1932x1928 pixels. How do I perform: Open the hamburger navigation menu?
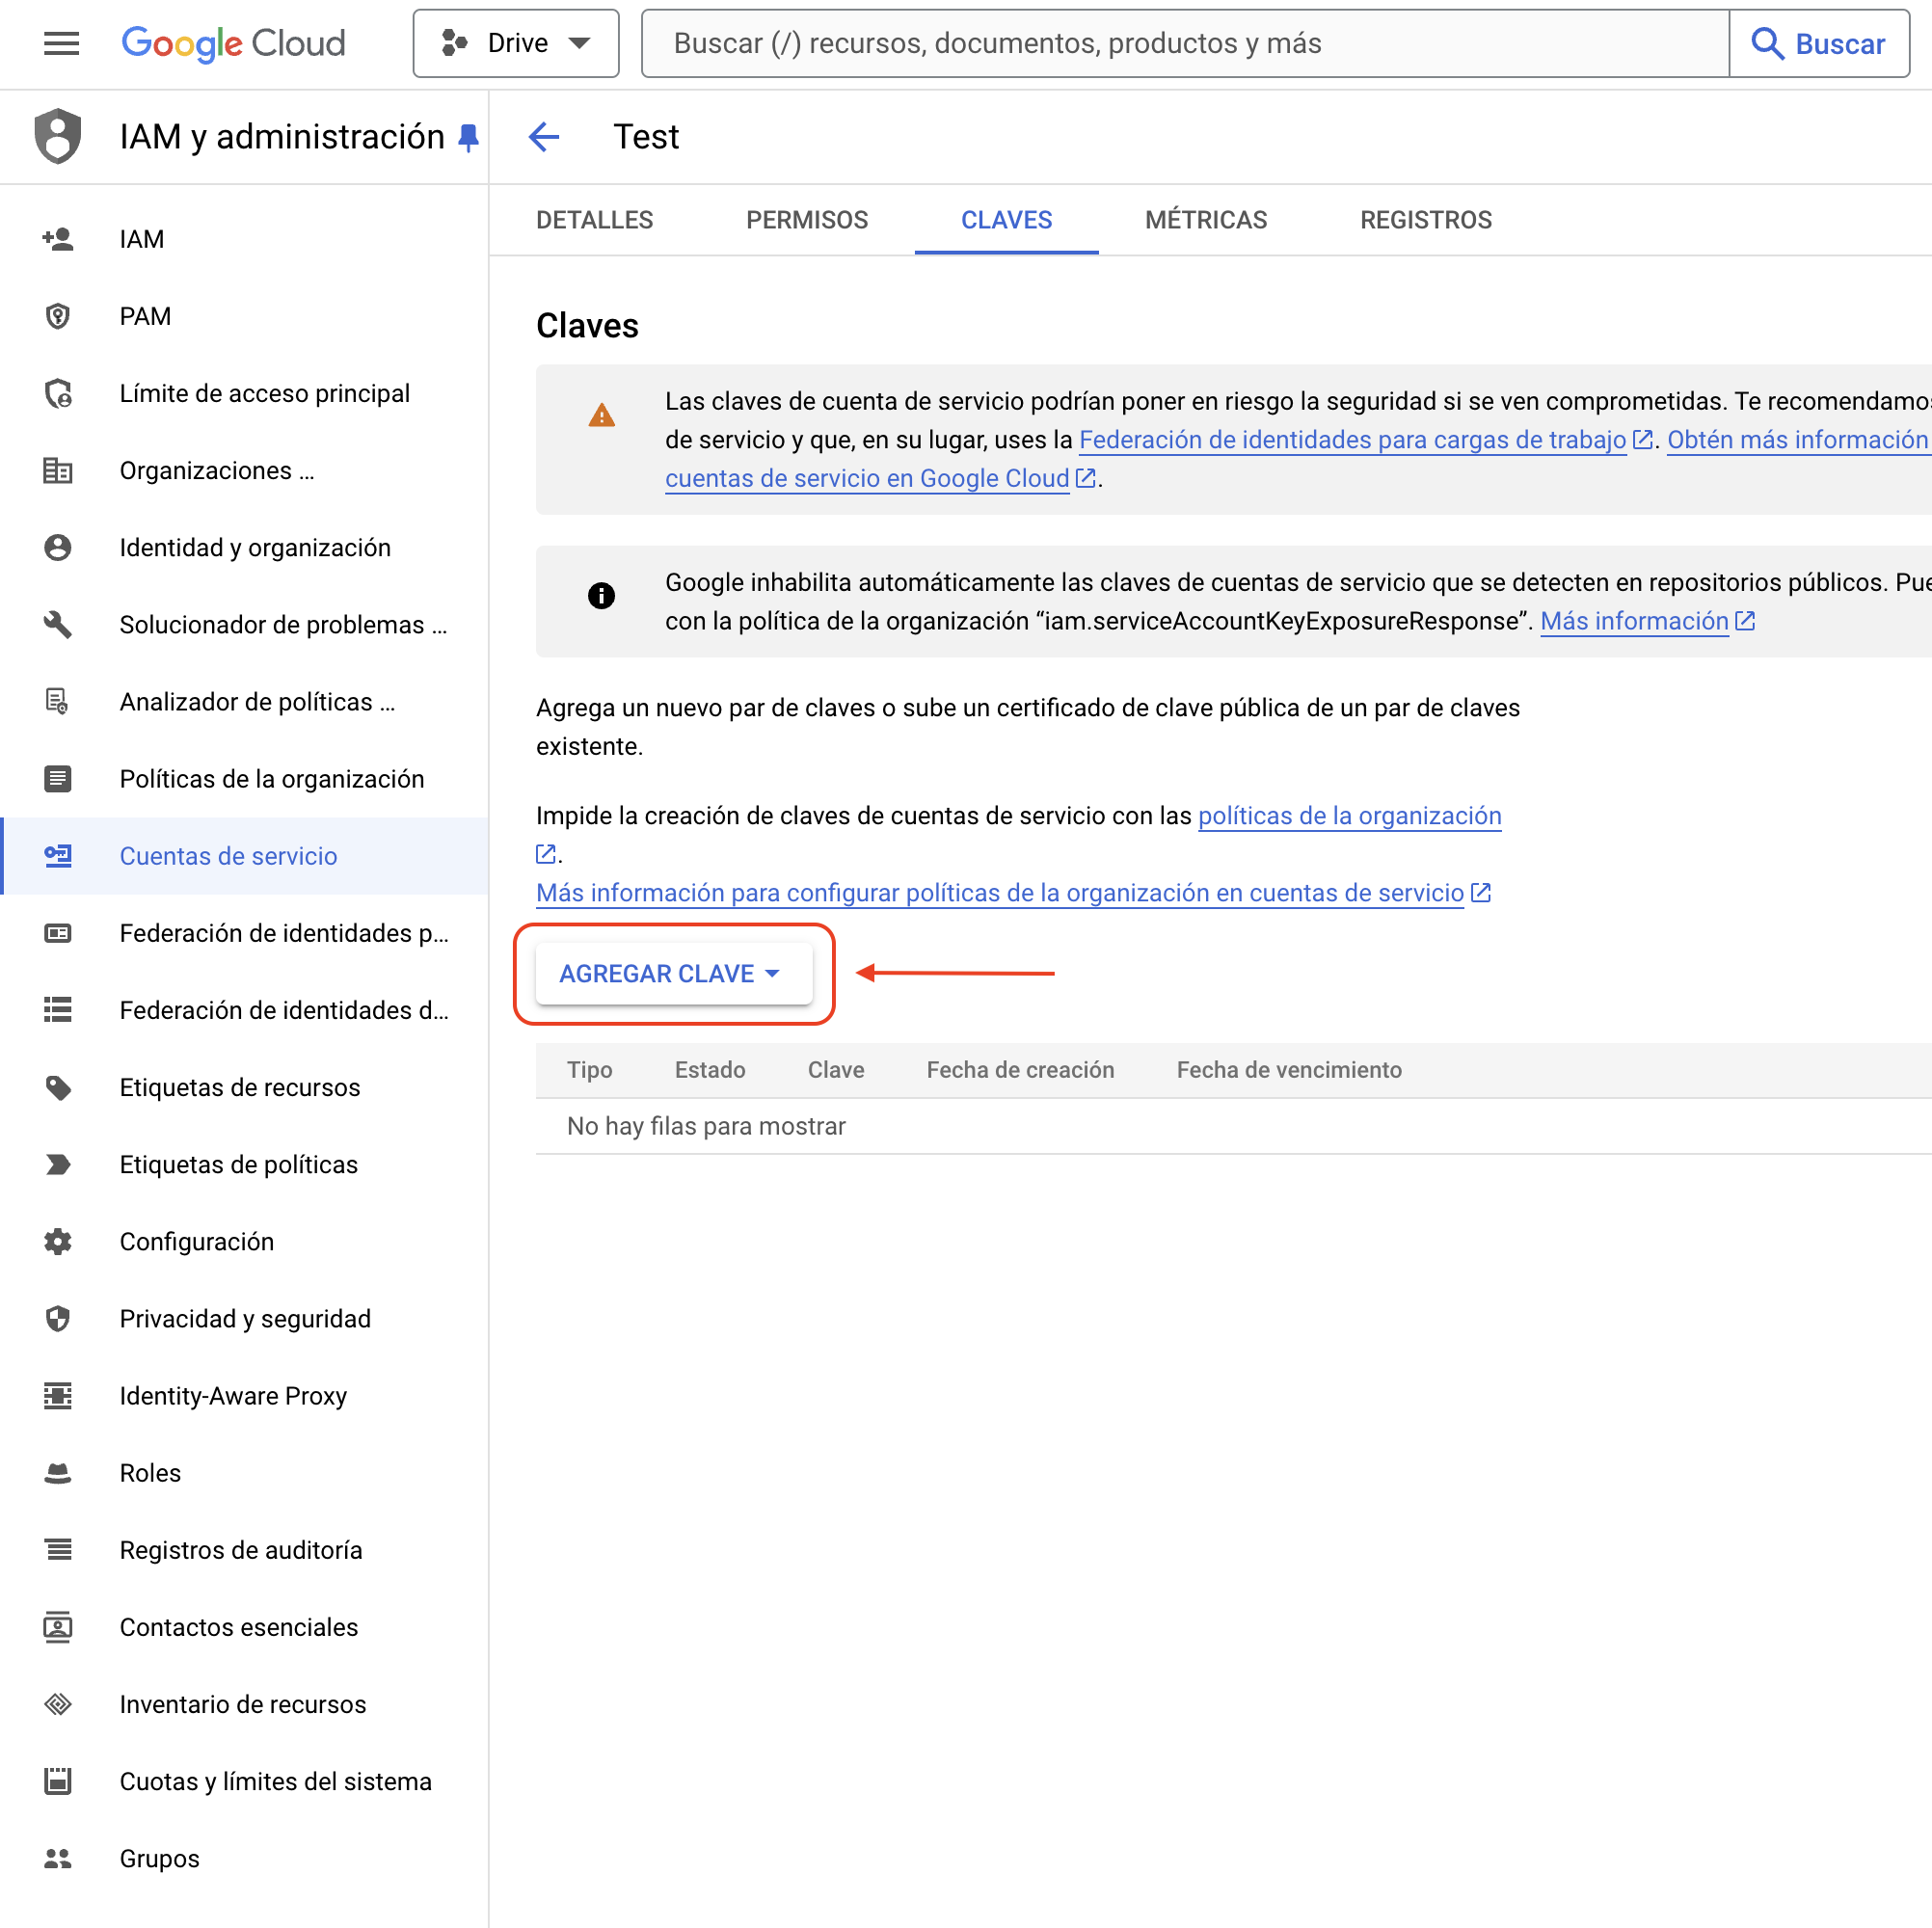click(x=61, y=43)
